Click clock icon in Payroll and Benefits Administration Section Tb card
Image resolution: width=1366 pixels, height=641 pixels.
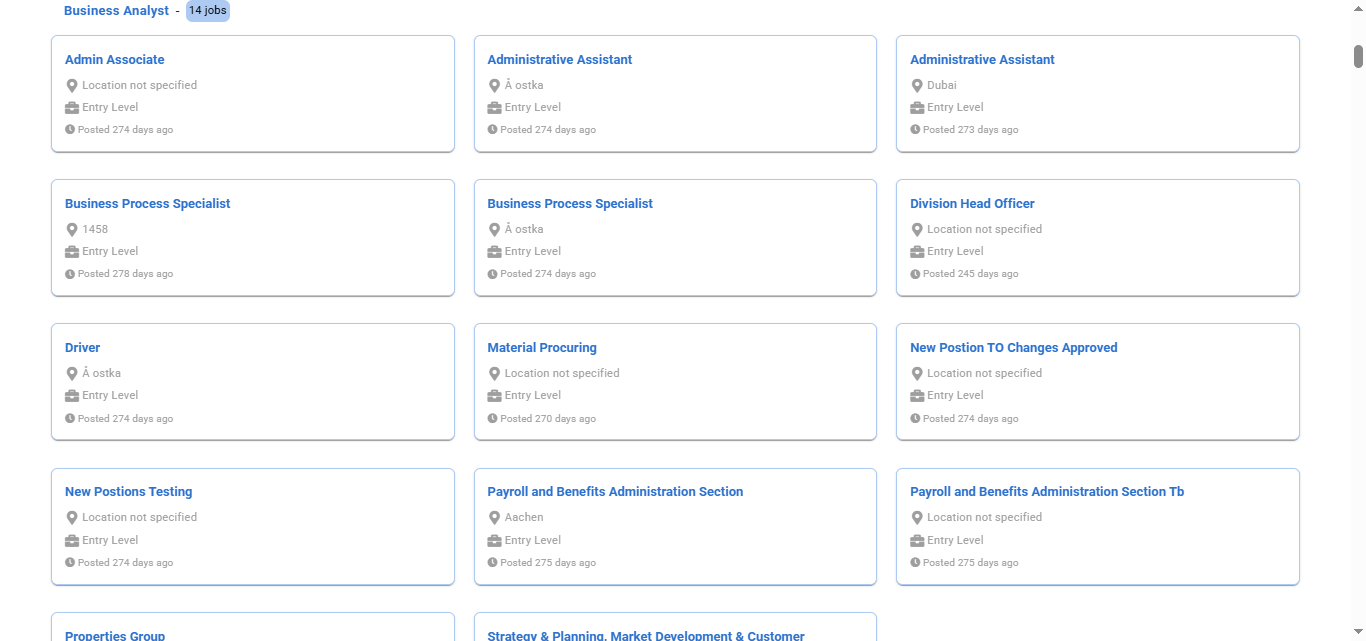coord(915,563)
